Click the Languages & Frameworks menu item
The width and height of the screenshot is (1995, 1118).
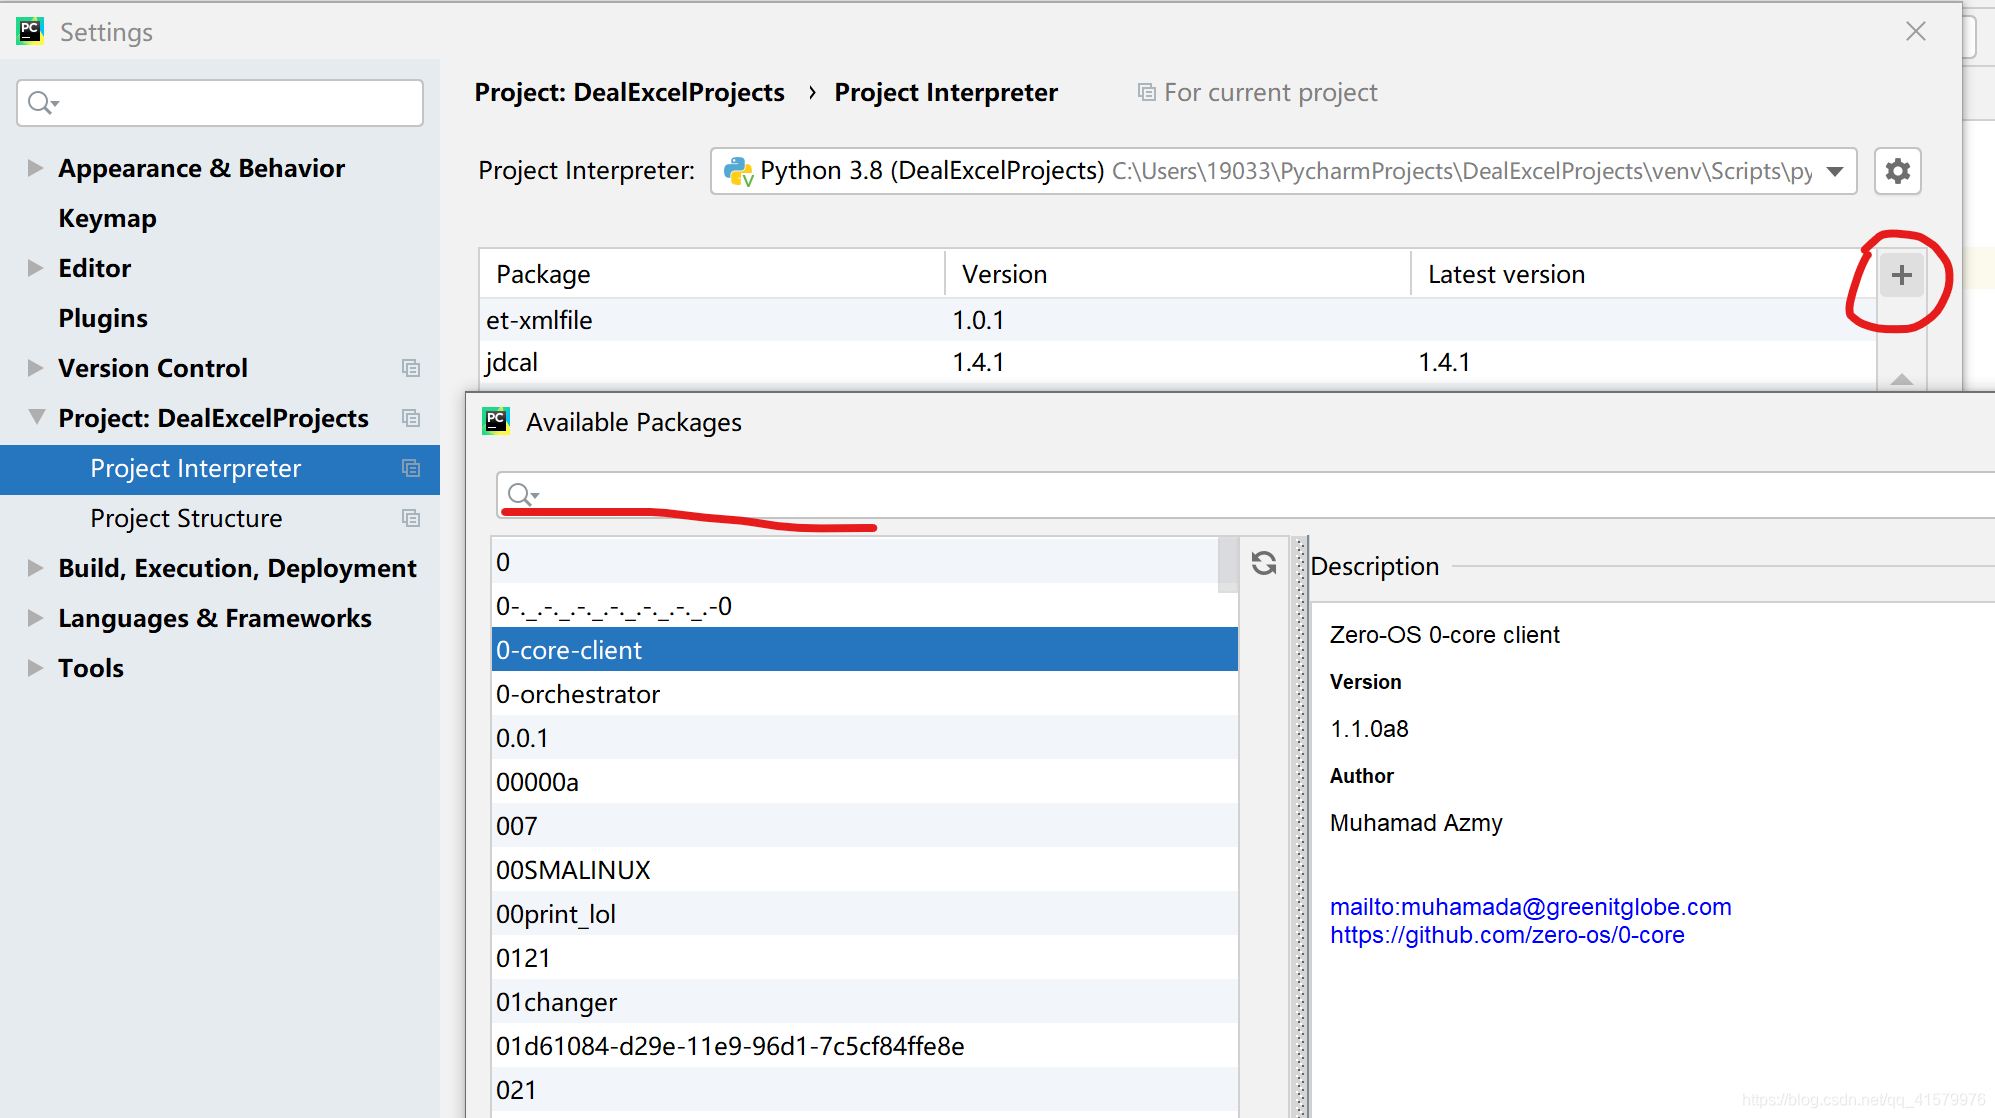(212, 619)
